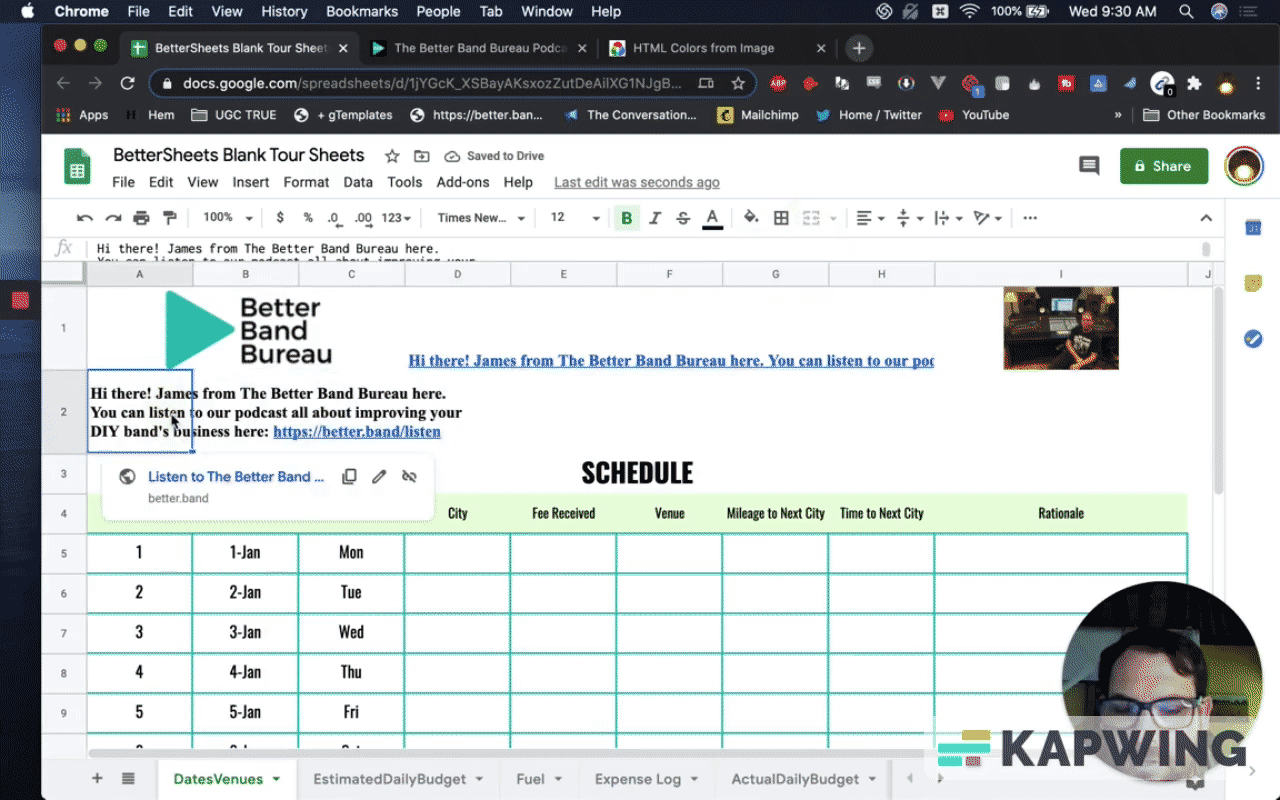Viewport: 1280px width, 800px height.
Task: Open the File menu in Sheets
Action: click(123, 182)
